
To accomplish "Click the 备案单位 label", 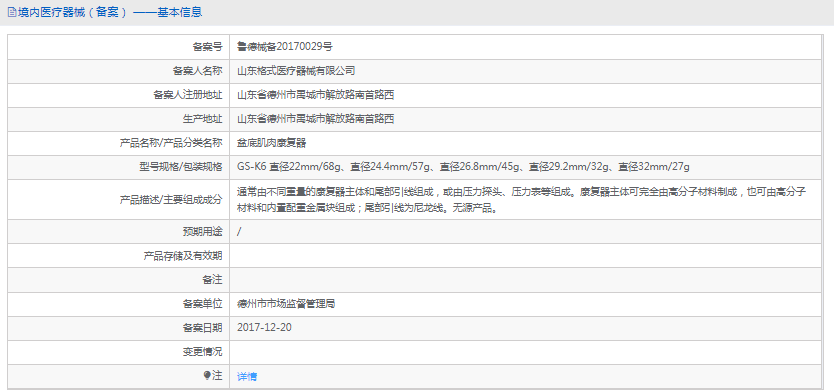I will coord(203,304).
